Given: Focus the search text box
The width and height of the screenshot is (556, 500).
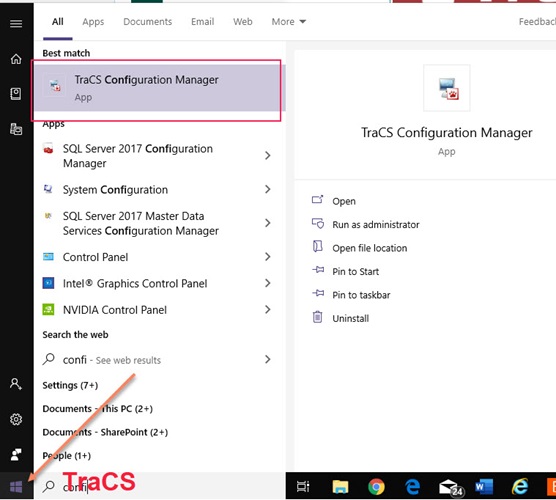Looking at the screenshot, I should pyautogui.click(x=160, y=487).
